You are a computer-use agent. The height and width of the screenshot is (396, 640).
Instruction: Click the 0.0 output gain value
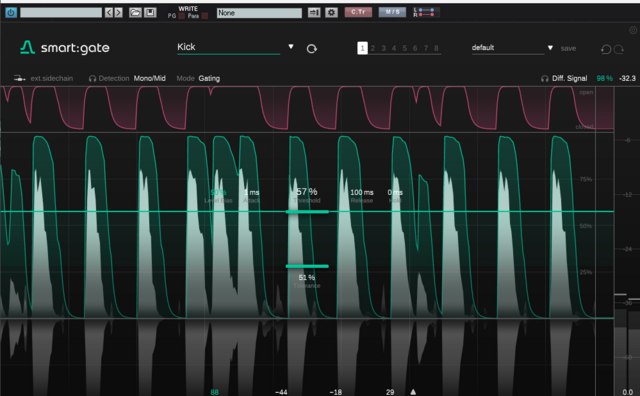tap(628, 392)
